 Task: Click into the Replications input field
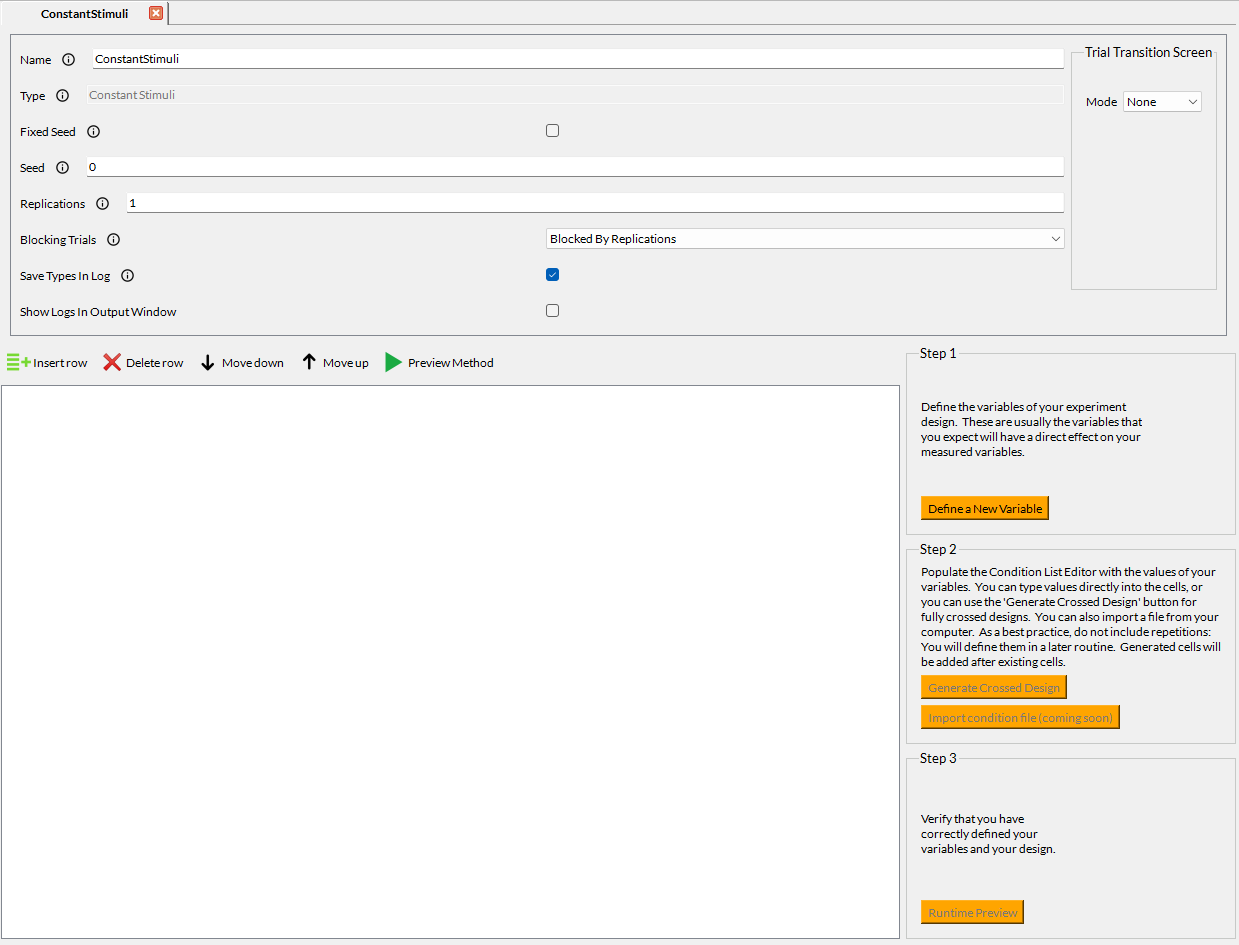[x=595, y=203]
